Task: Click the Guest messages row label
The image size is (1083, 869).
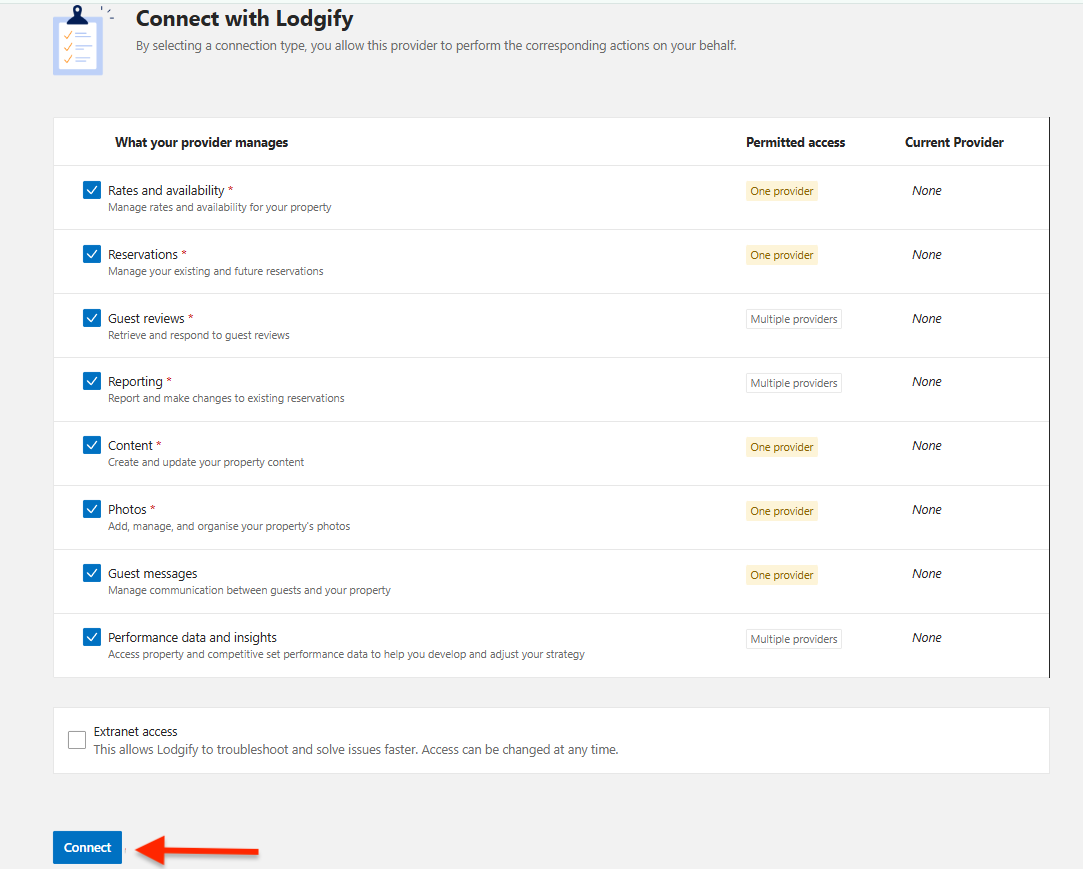Action: click(x=153, y=574)
